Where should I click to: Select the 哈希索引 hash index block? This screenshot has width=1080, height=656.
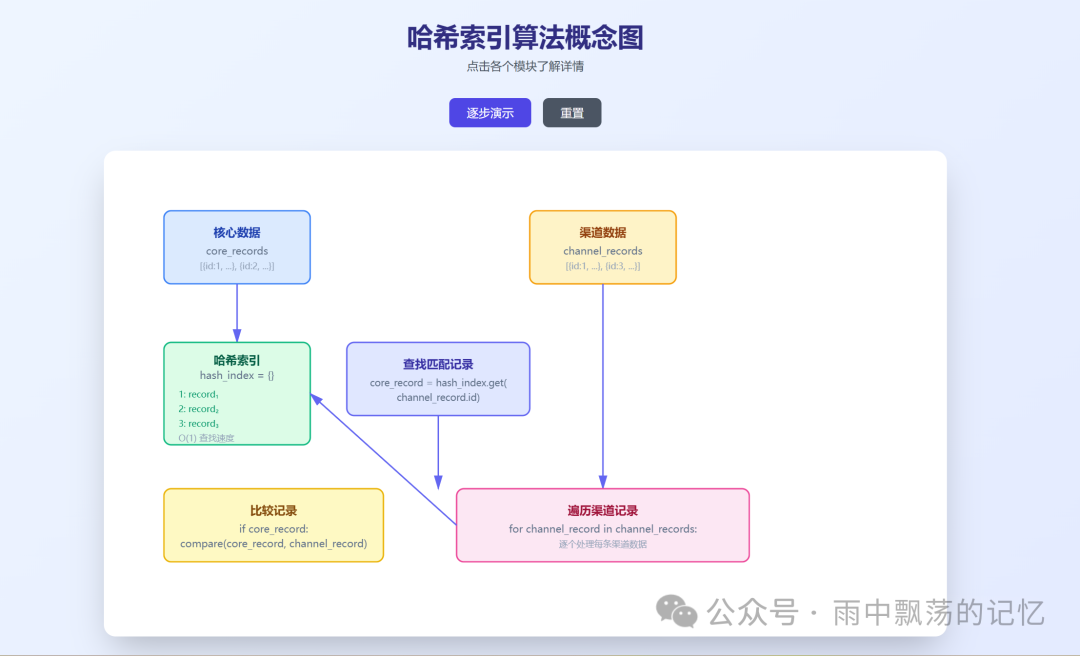click(x=236, y=393)
